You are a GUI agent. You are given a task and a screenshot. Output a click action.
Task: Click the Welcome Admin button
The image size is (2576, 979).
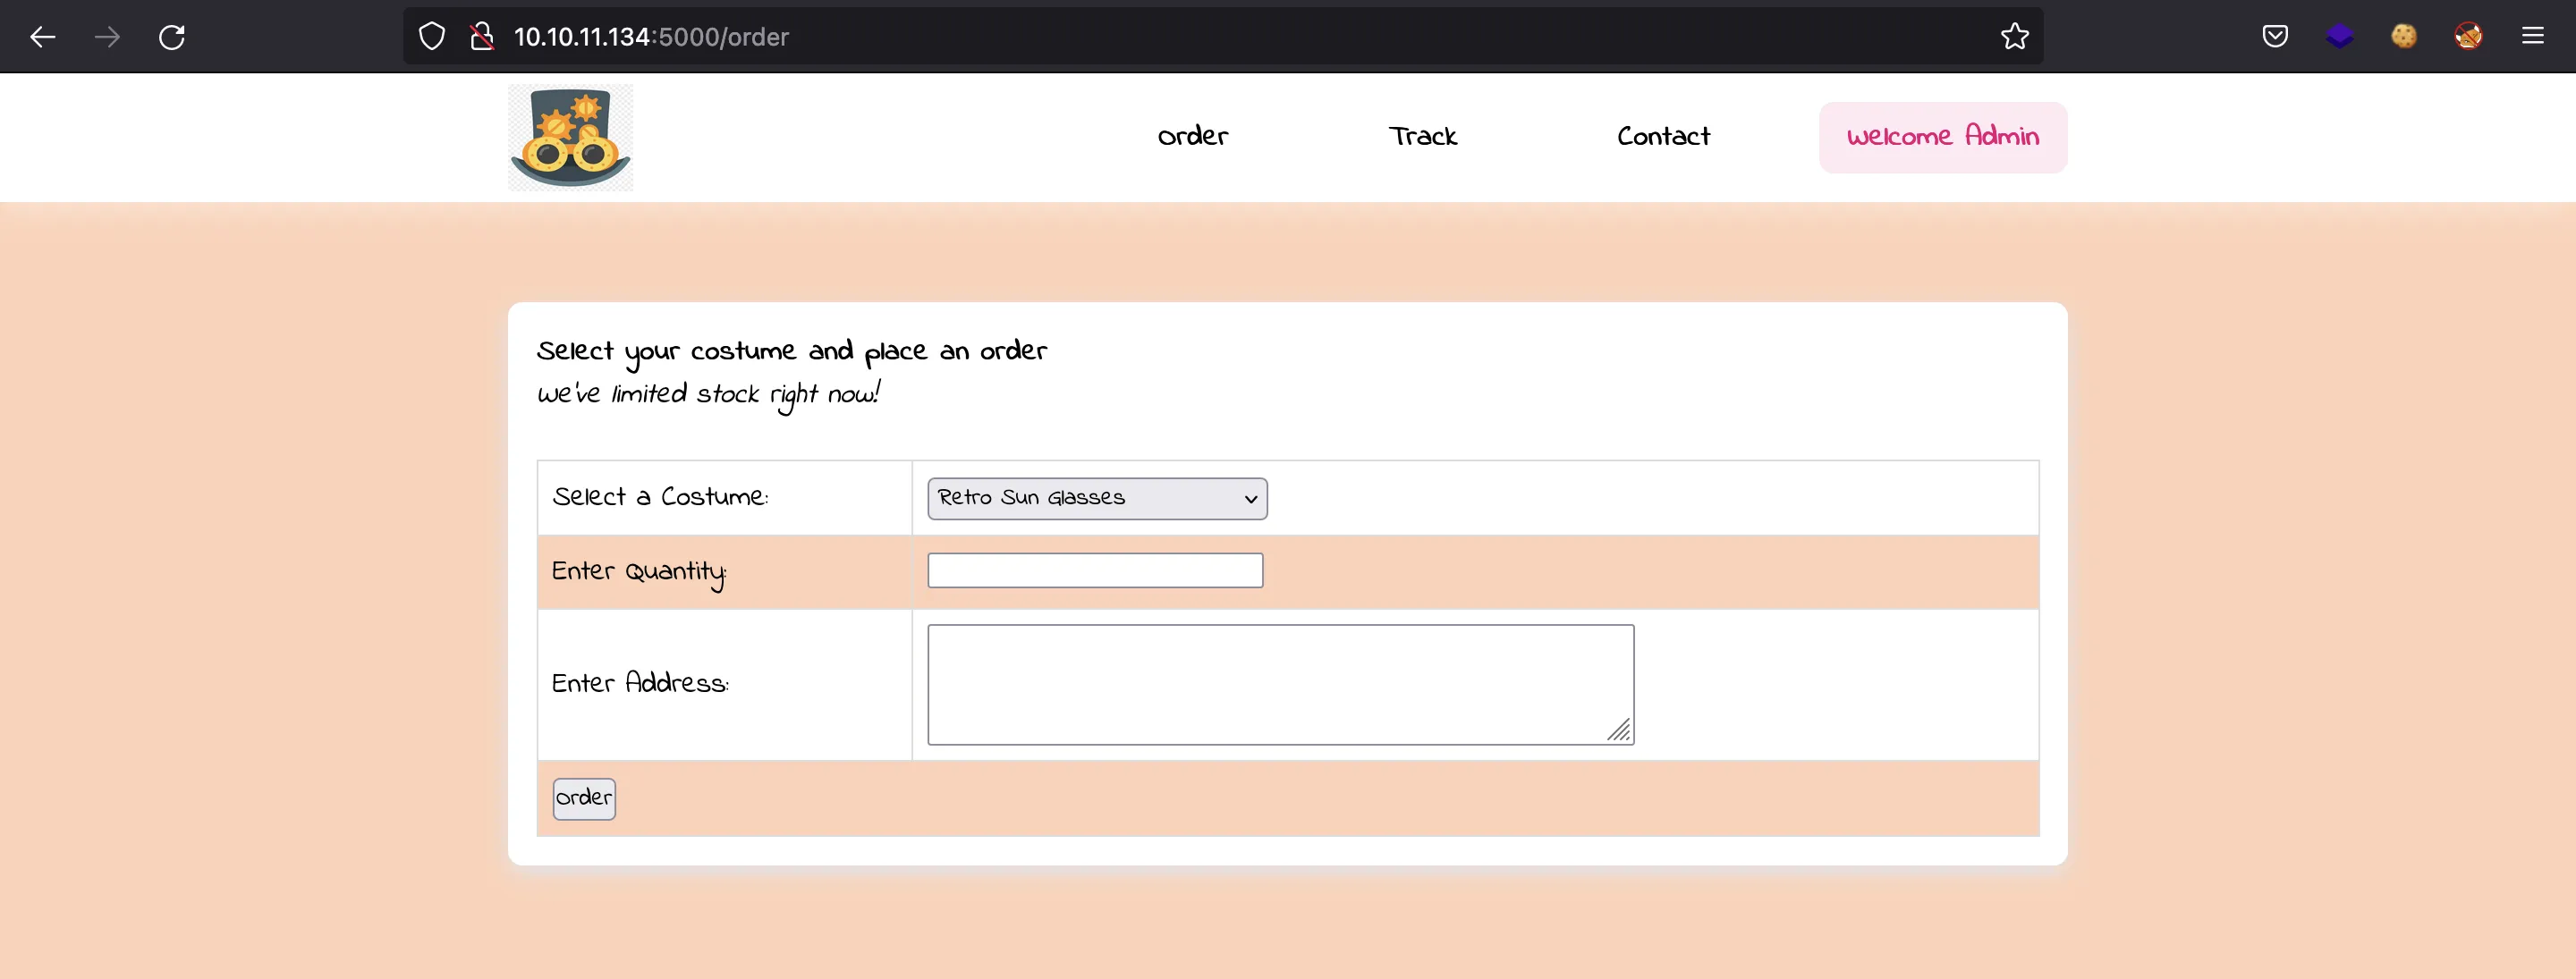pos(1942,137)
